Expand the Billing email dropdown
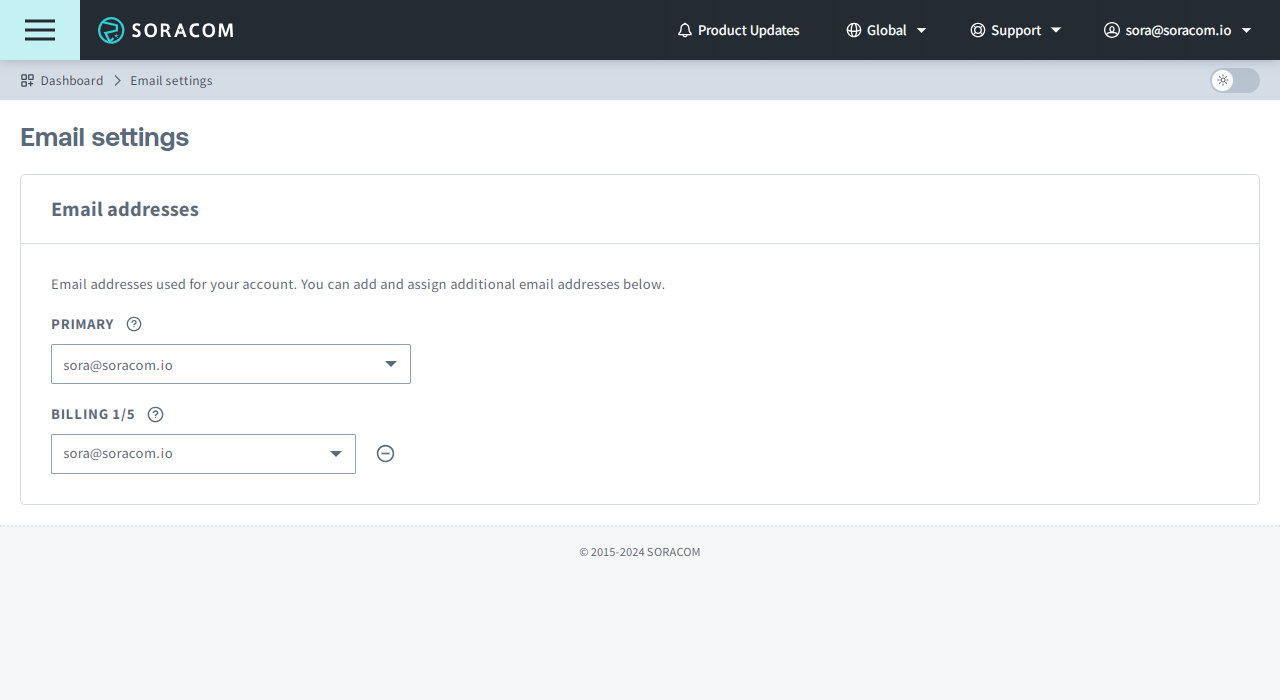This screenshot has width=1280, height=700. 336,454
